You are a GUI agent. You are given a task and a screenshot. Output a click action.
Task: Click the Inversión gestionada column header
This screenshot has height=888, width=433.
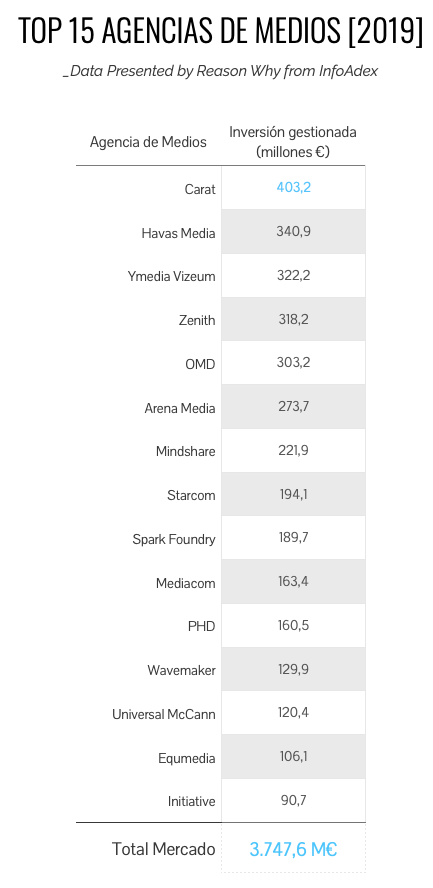pos(293,142)
